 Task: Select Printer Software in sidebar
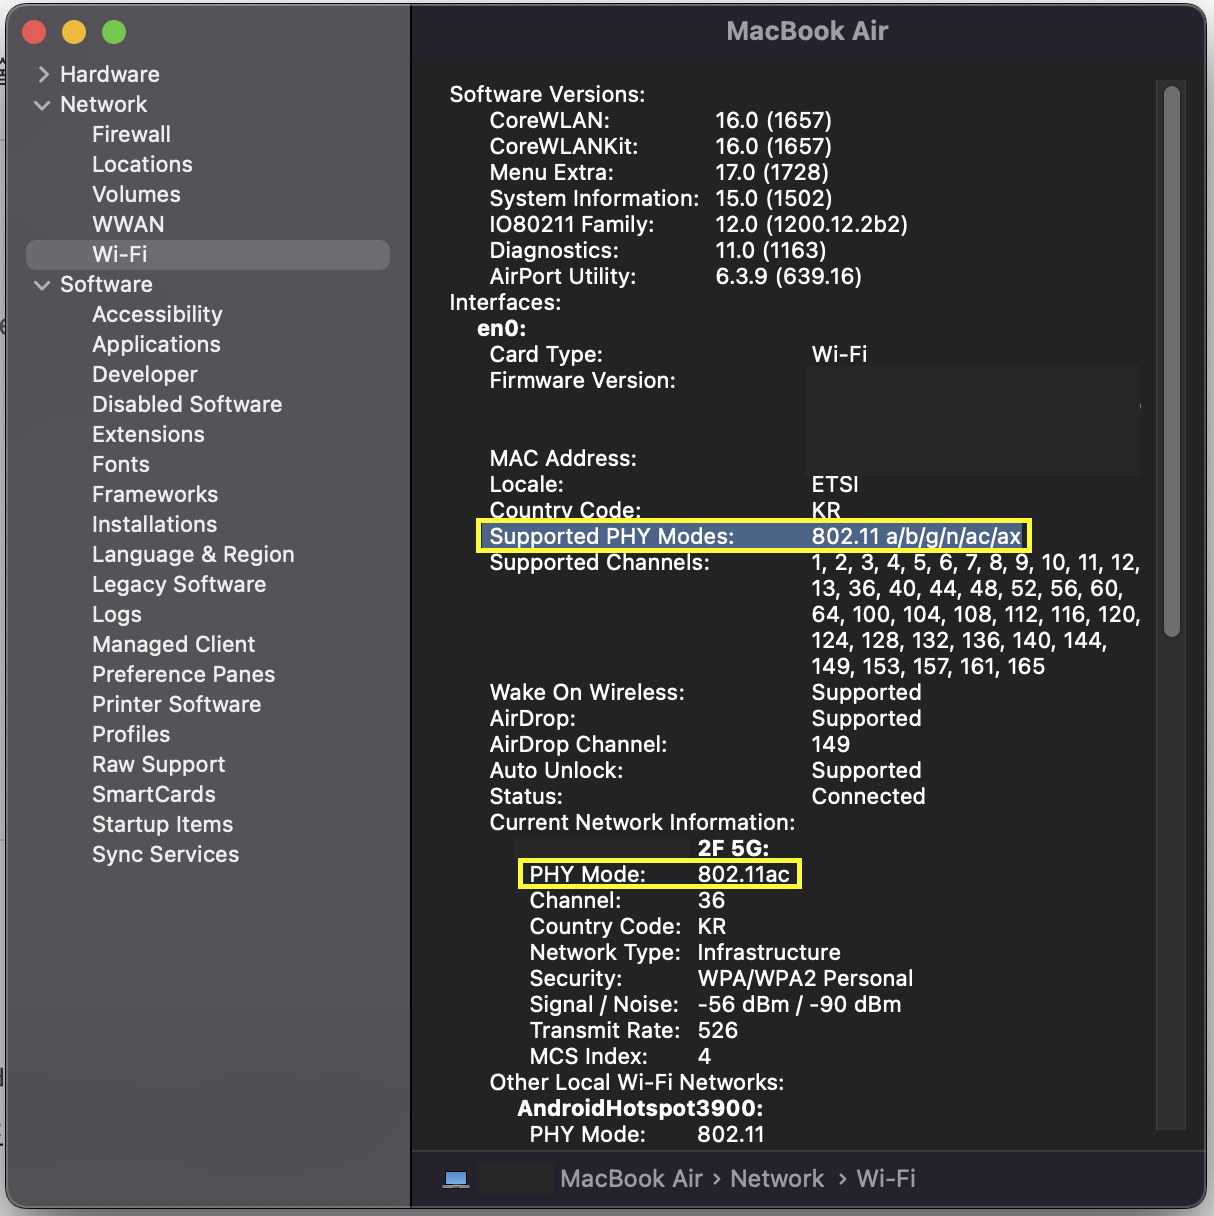(176, 704)
